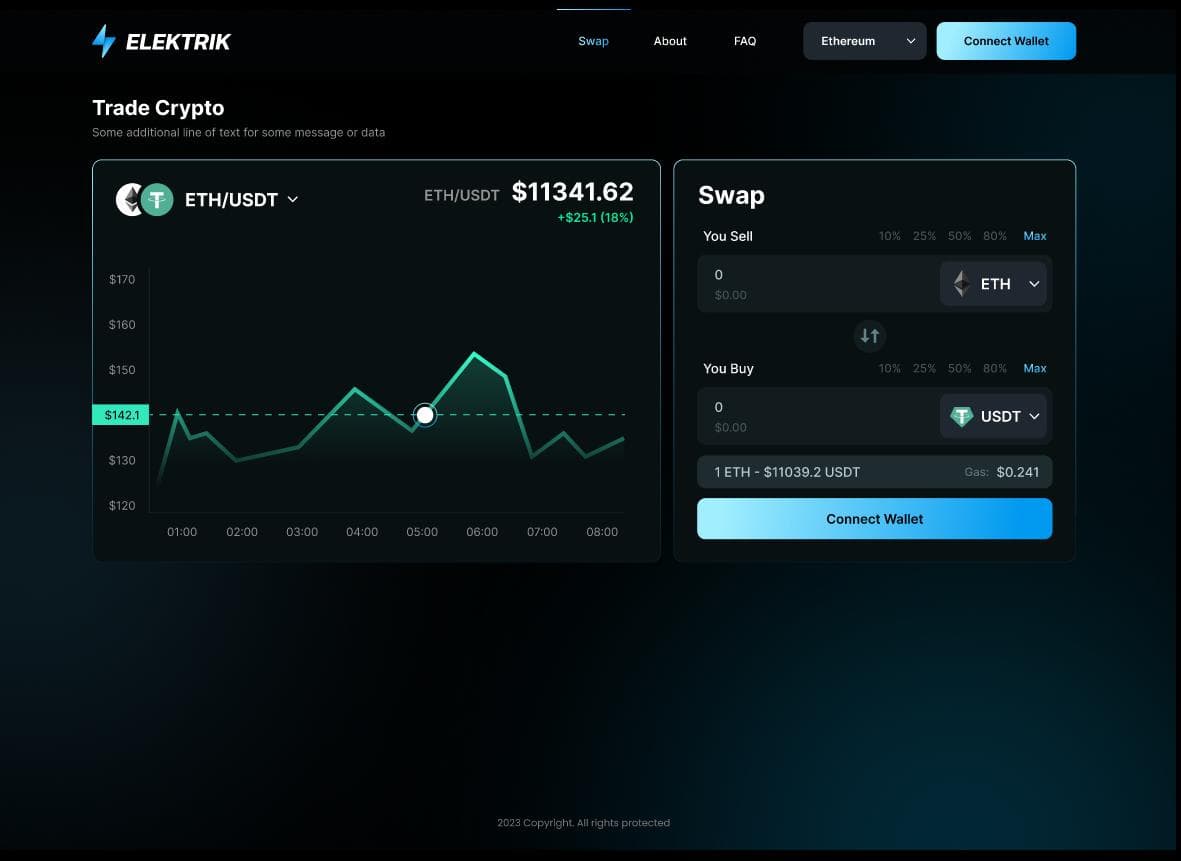This screenshot has width=1181, height=861.
Task: Open the FAQ nav item
Action: [745, 41]
